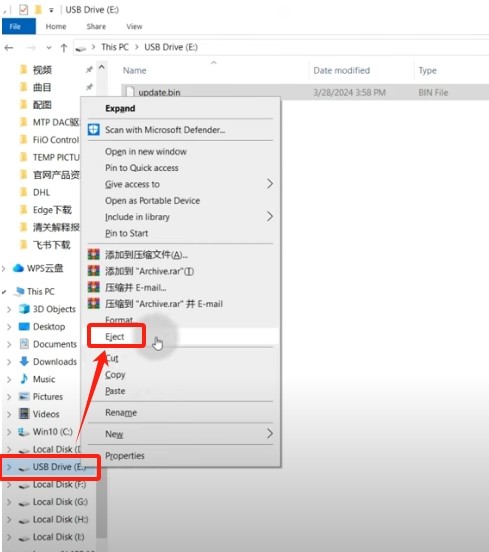Click This PC in the address breadcrumb
The height and width of the screenshot is (552, 489).
click(x=115, y=47)
